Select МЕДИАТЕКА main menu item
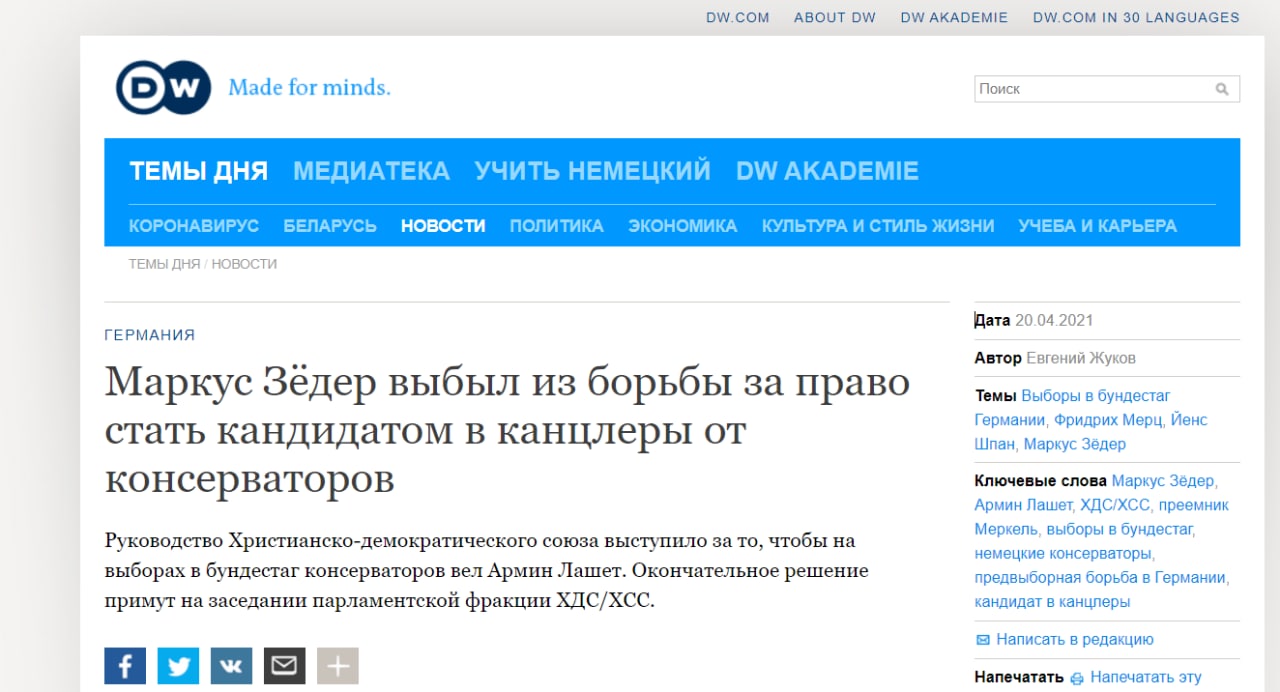The width and height of the screenshot is (1280, 692). [371, 171]
